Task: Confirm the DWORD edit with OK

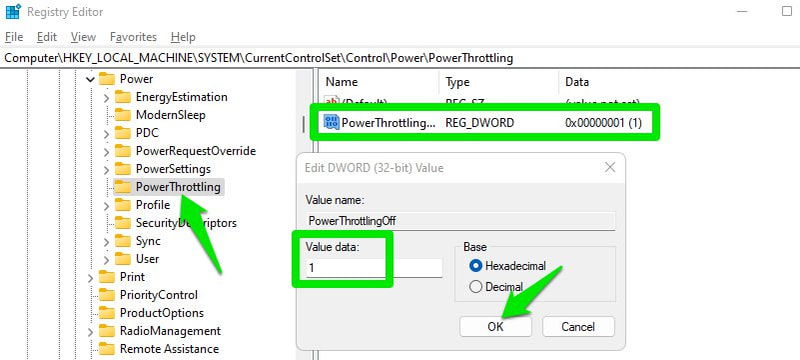Action: (495, 326)
